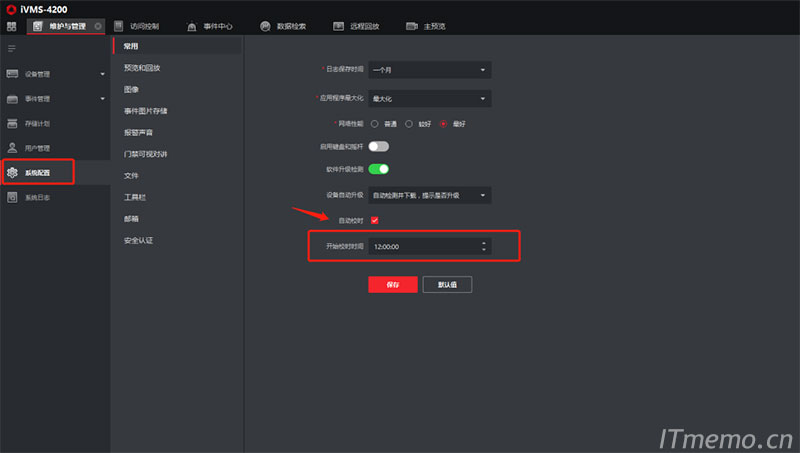Open 用户管理 (User Management) in sidebar
This screenshot has height=453, width=800.
[x=37, y=148]
